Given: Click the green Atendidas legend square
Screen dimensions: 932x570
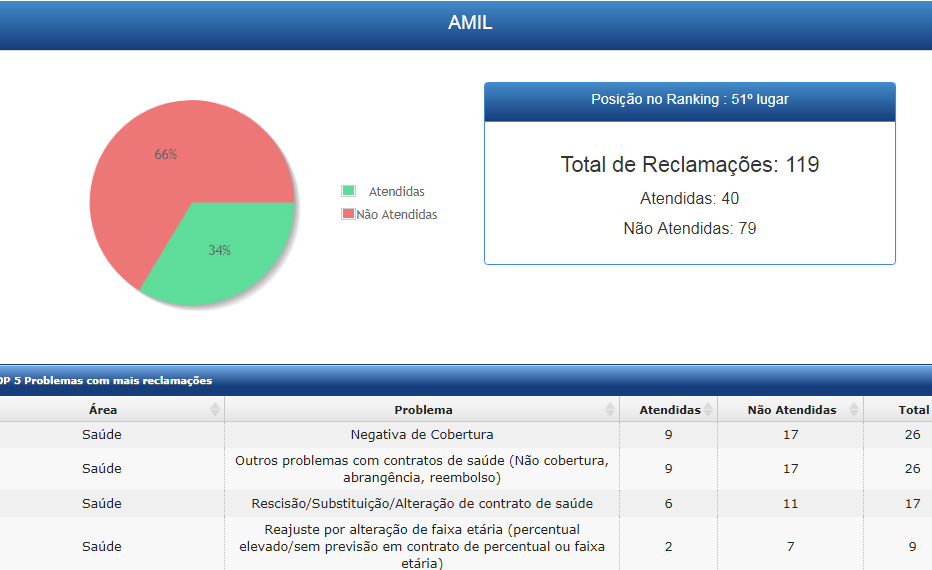Looking at the screenshot, I should tap(348, 191).
